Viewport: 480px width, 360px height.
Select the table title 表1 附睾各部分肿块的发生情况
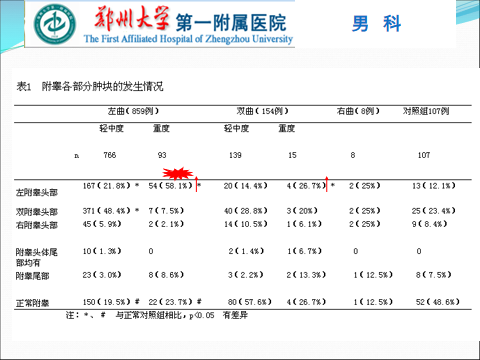pyautogui.click(x=90, y=87)
